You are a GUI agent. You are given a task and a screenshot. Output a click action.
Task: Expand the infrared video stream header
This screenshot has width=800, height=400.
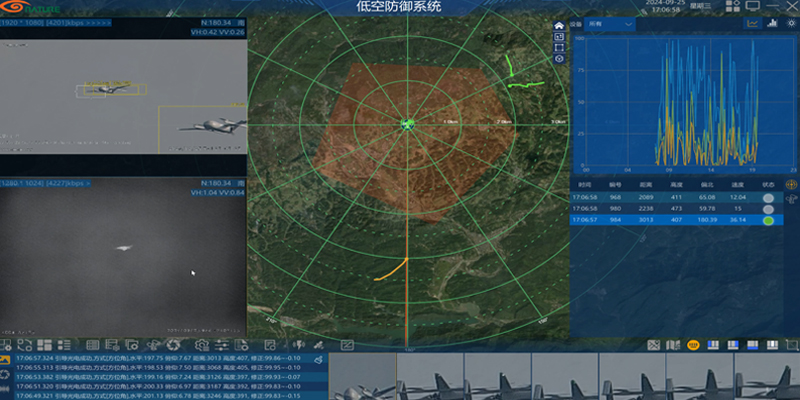46,184
